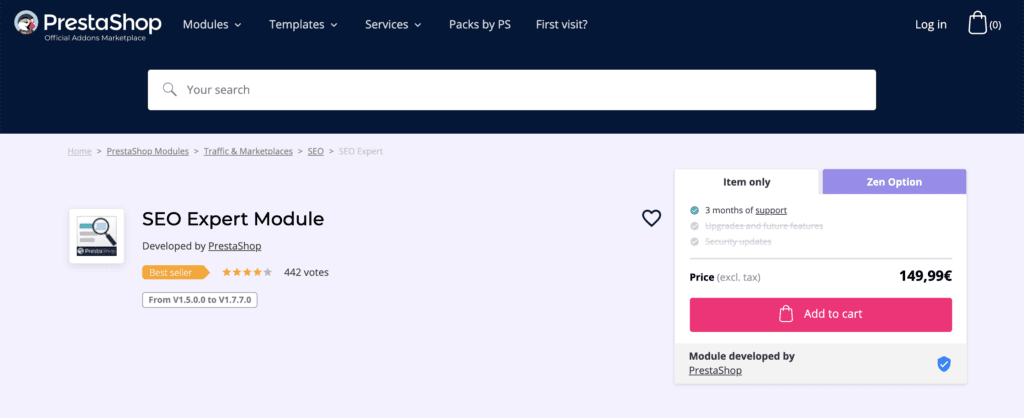Click the 149,99€ price

click(x=925, y=276)
